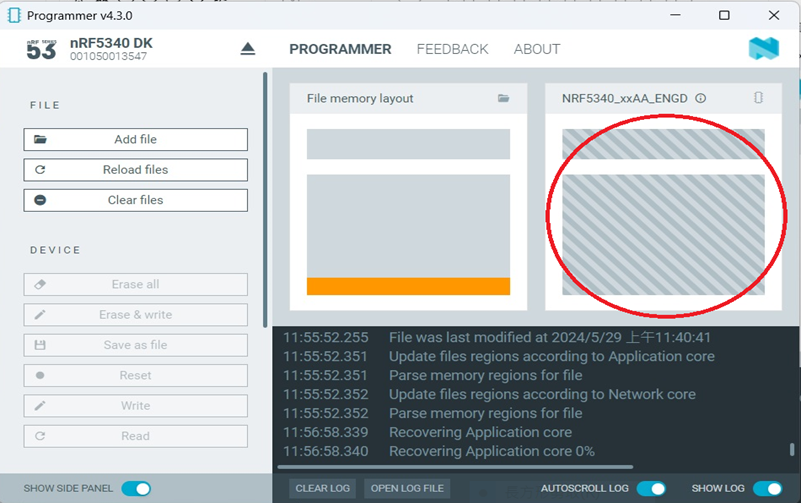
Task: Click the log timestamp 11:56:58.339
Action: (x=325, y=433)
